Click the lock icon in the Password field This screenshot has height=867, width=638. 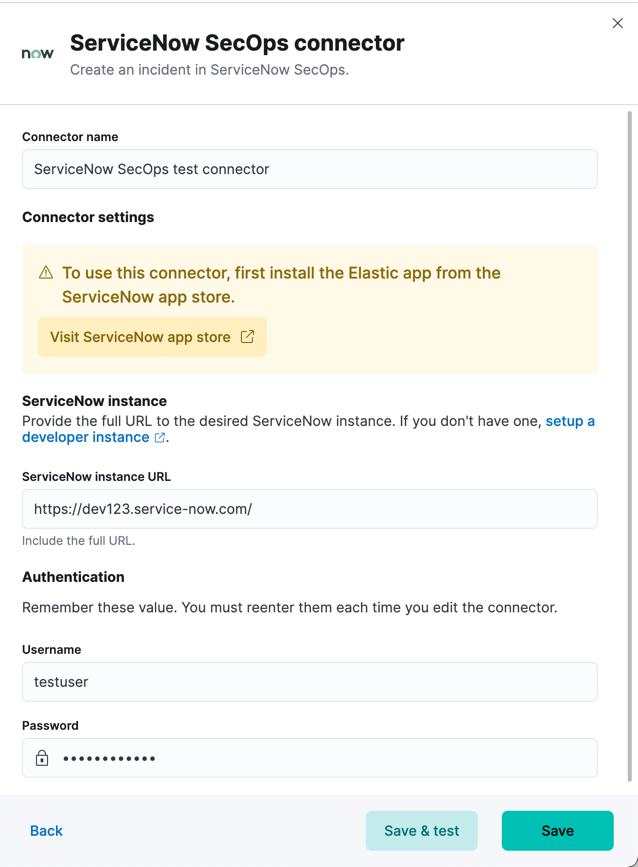[41, 758]
